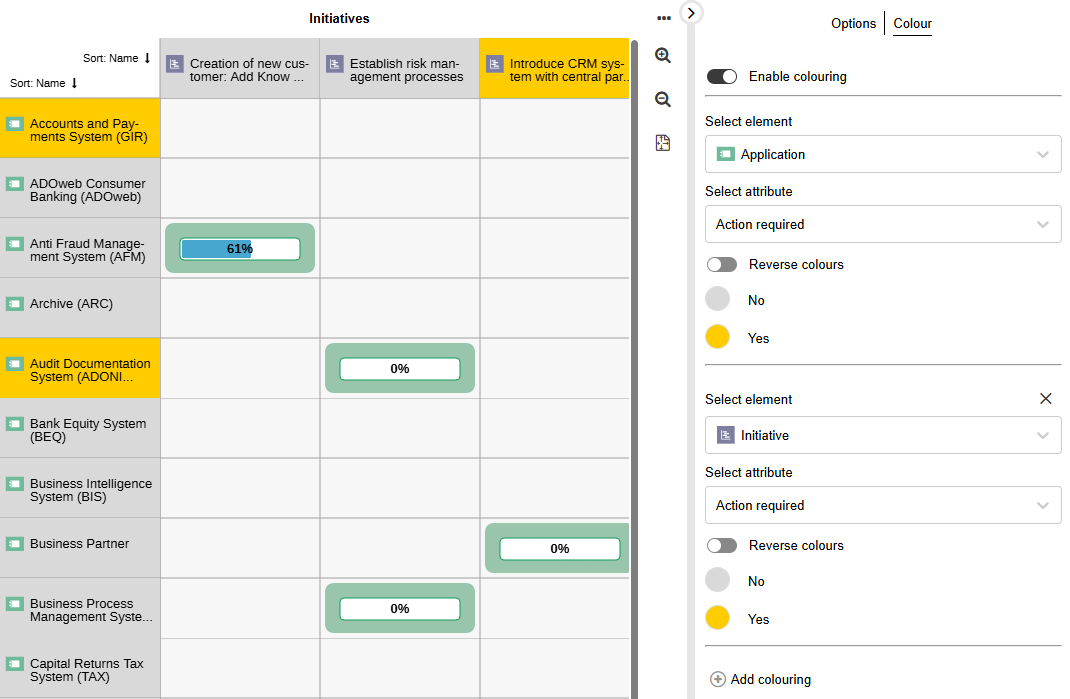Click the export matrix icon below zoom
Image resolution: width=1070 pixels, height=699 pixels.
[x=662, y=143]
